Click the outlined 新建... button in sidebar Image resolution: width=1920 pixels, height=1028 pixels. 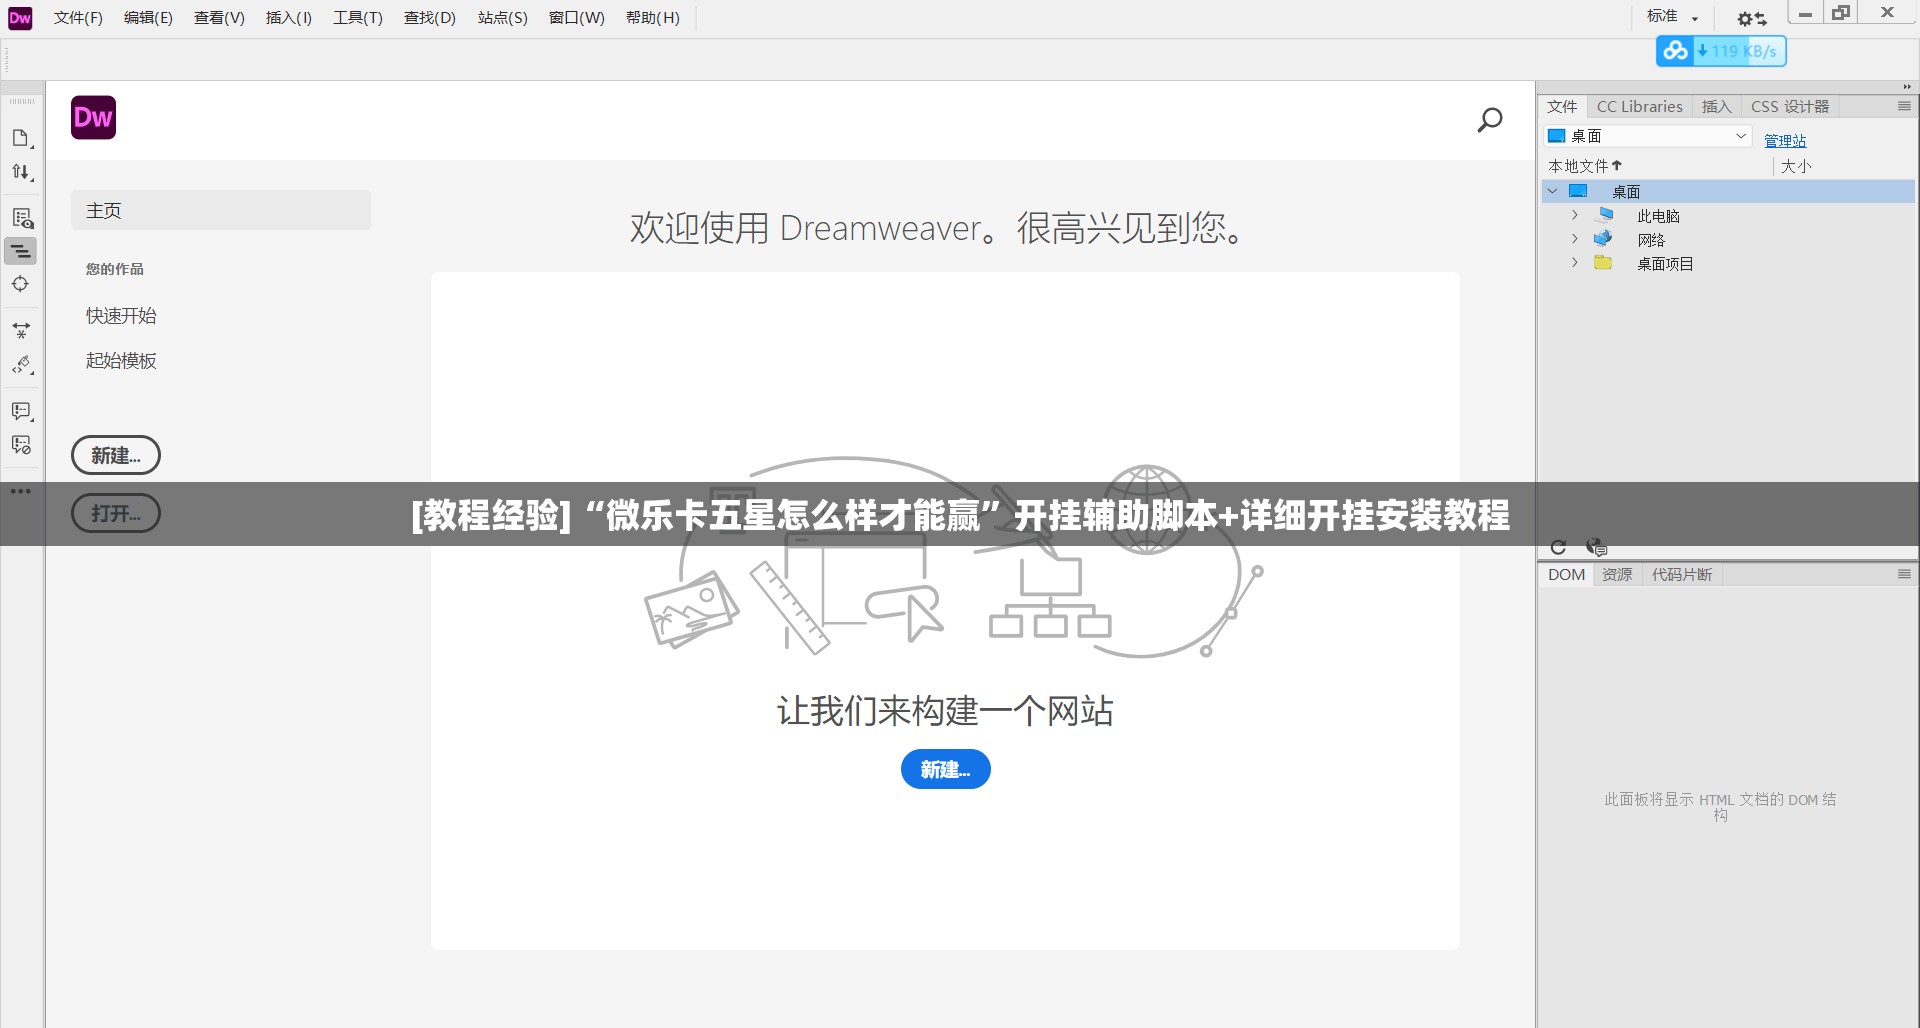(x=116, y=455)
